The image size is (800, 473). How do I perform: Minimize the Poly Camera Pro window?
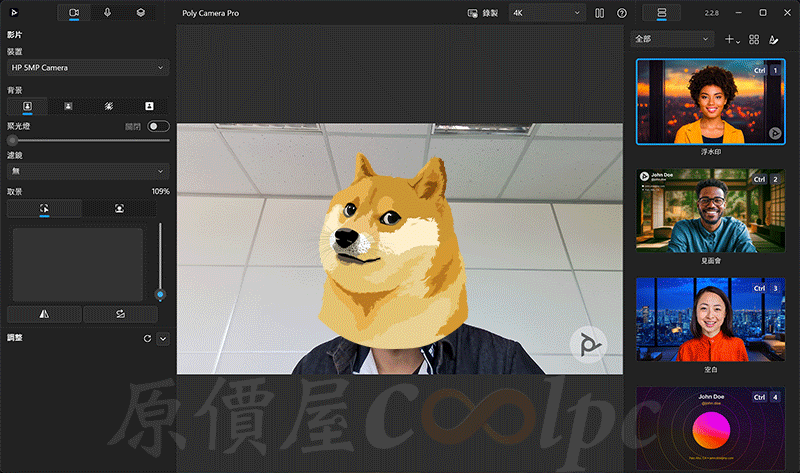point(738,13)
